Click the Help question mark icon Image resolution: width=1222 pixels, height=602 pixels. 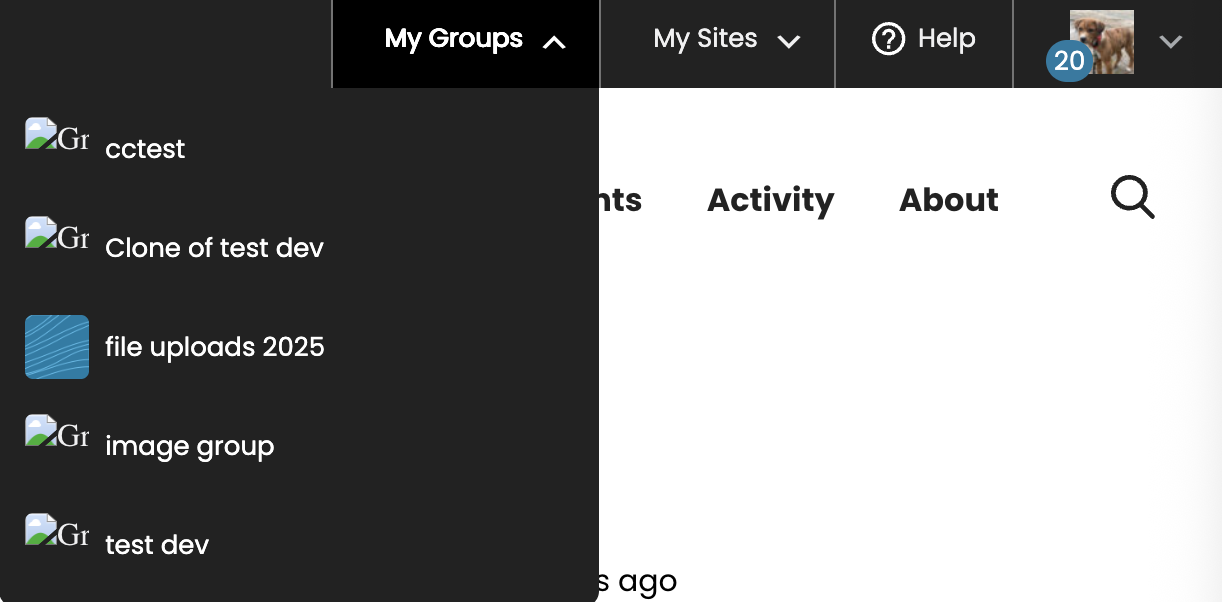[888, 39]
